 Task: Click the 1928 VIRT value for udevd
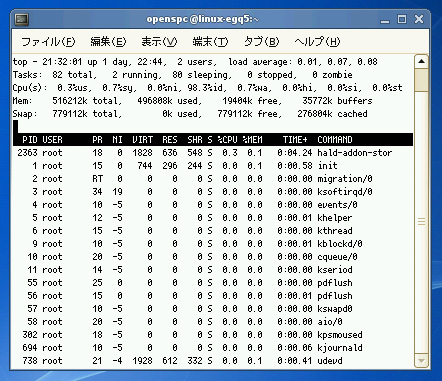pyautogui.click(x=142, y=361)
